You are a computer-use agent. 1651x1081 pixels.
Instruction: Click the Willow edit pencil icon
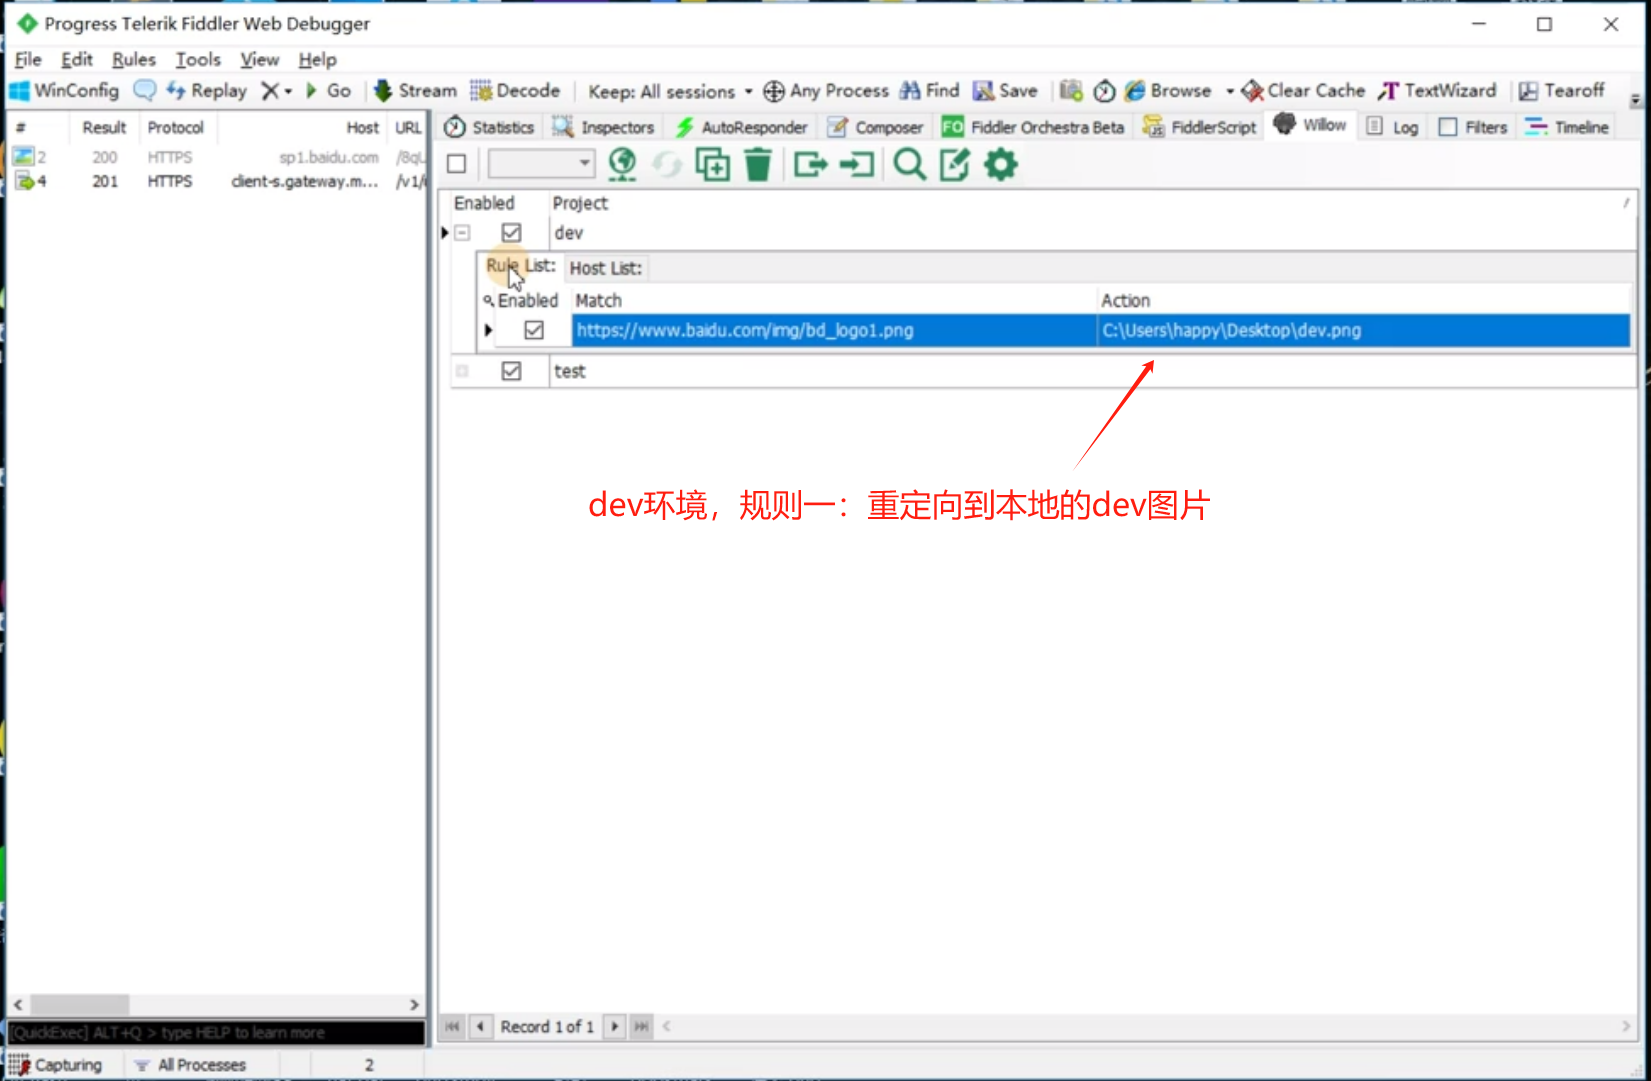(x=955, y=164)
